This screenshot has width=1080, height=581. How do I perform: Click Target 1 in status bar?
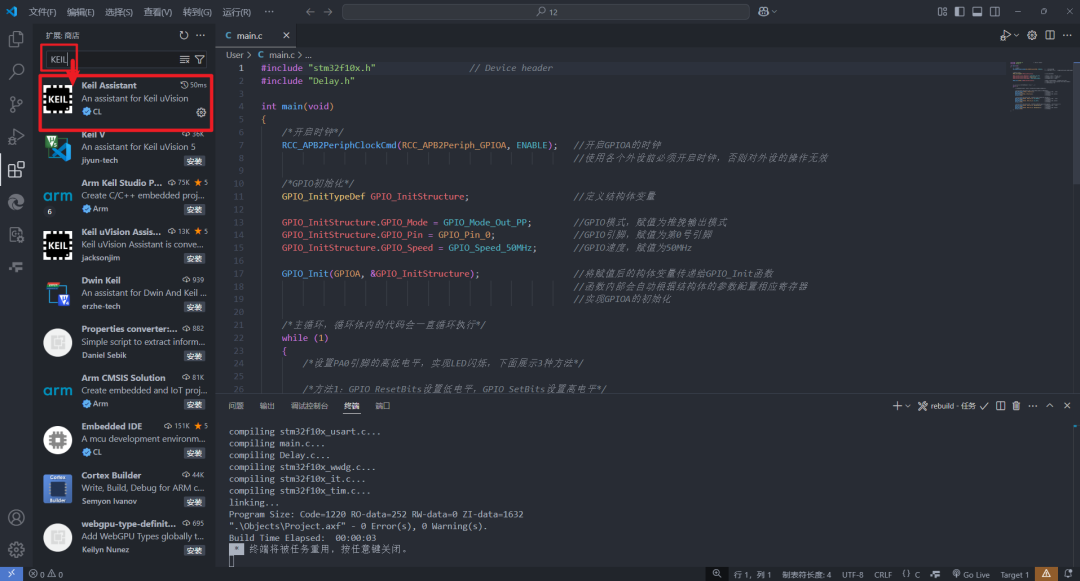[1015, 574]
